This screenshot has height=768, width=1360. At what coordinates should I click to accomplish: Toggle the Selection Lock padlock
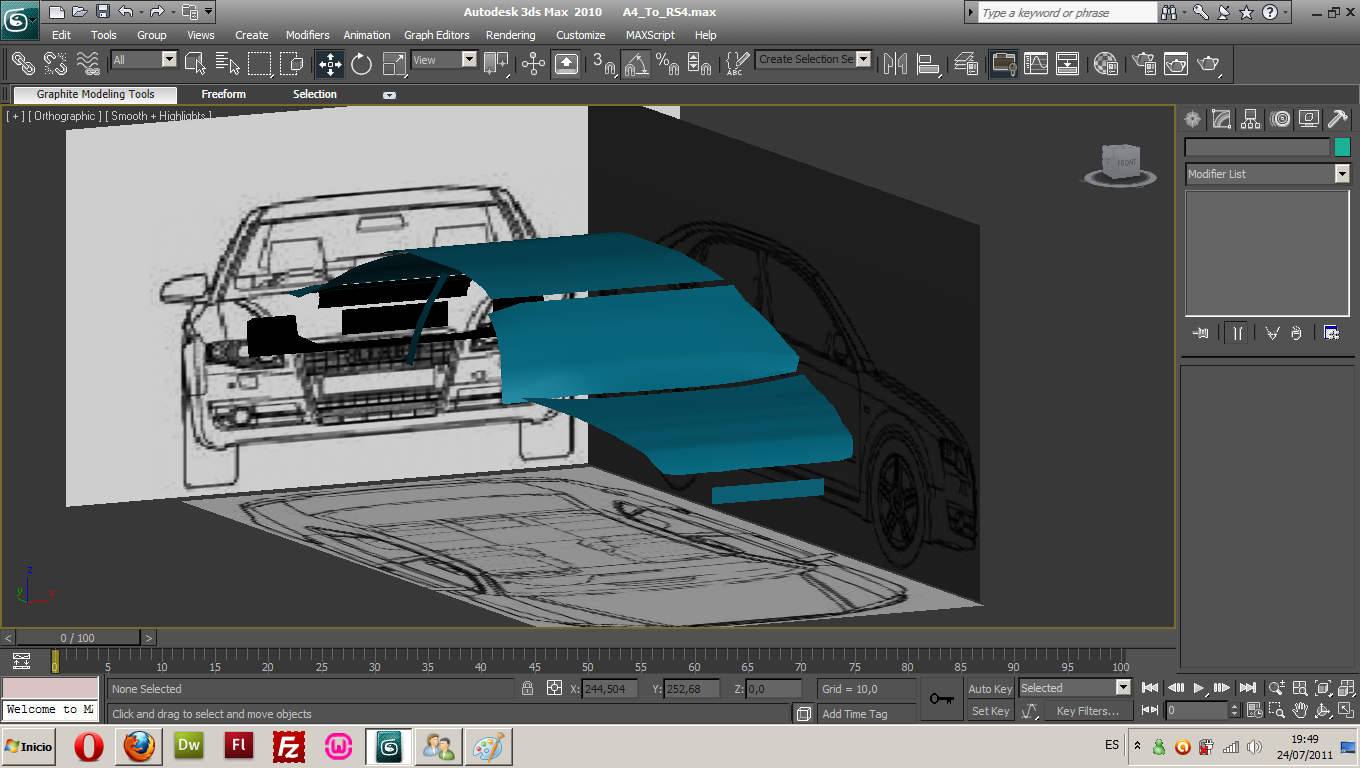click(527, 688)
